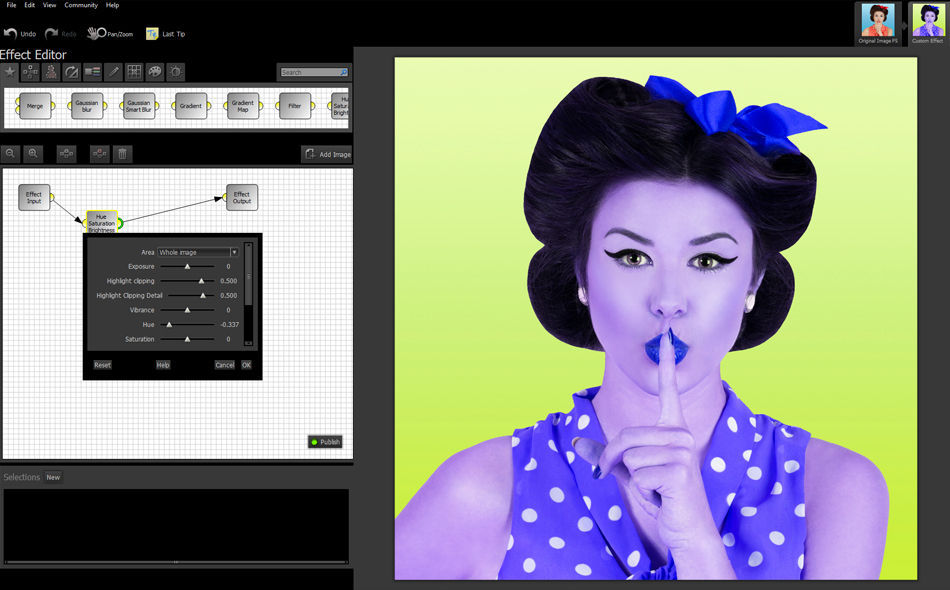Open the View menu
This screenshot has height=590, width=950.
click(49, 5)
